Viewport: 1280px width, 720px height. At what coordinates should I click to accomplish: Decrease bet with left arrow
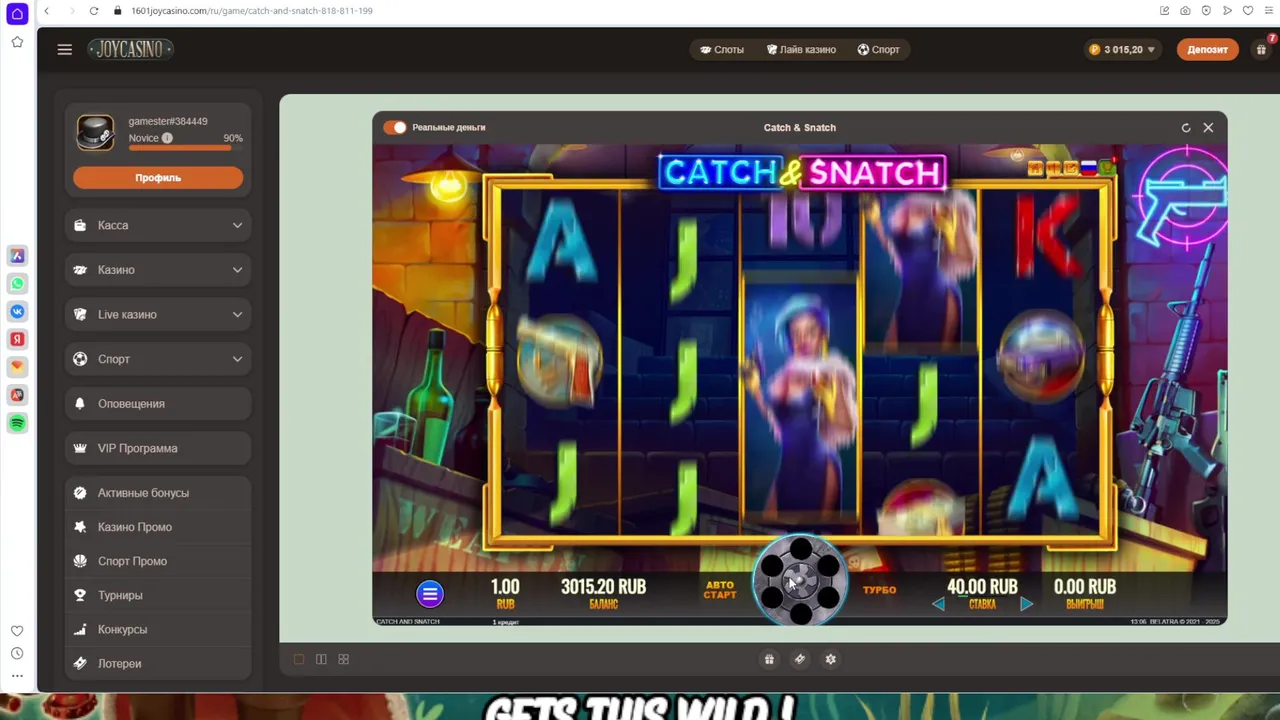click(938, 604)
